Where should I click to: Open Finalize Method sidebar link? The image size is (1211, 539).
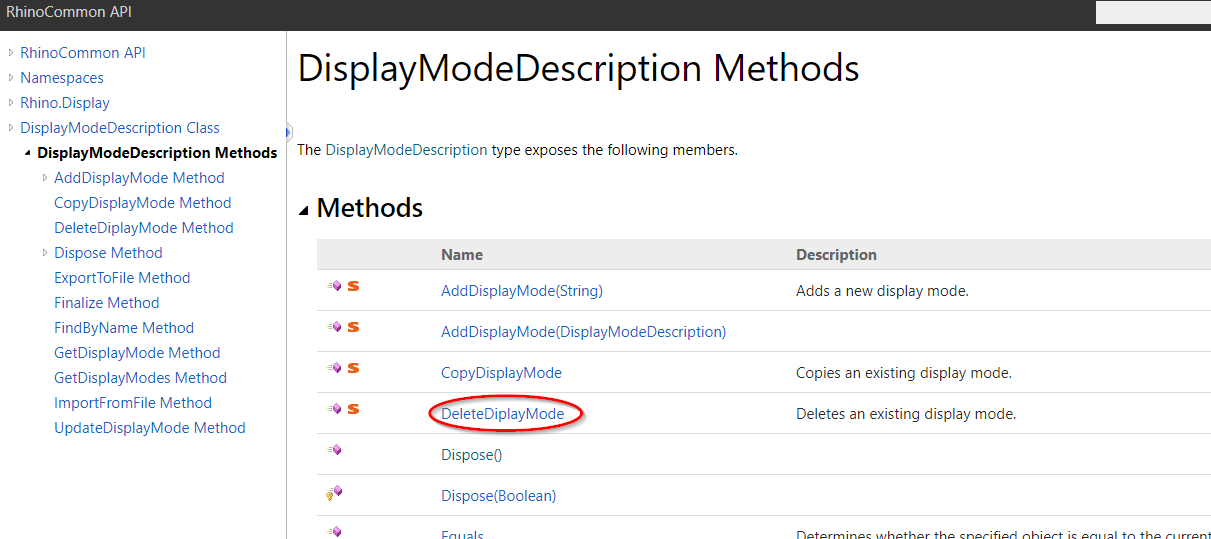click(x=107, y=303)
